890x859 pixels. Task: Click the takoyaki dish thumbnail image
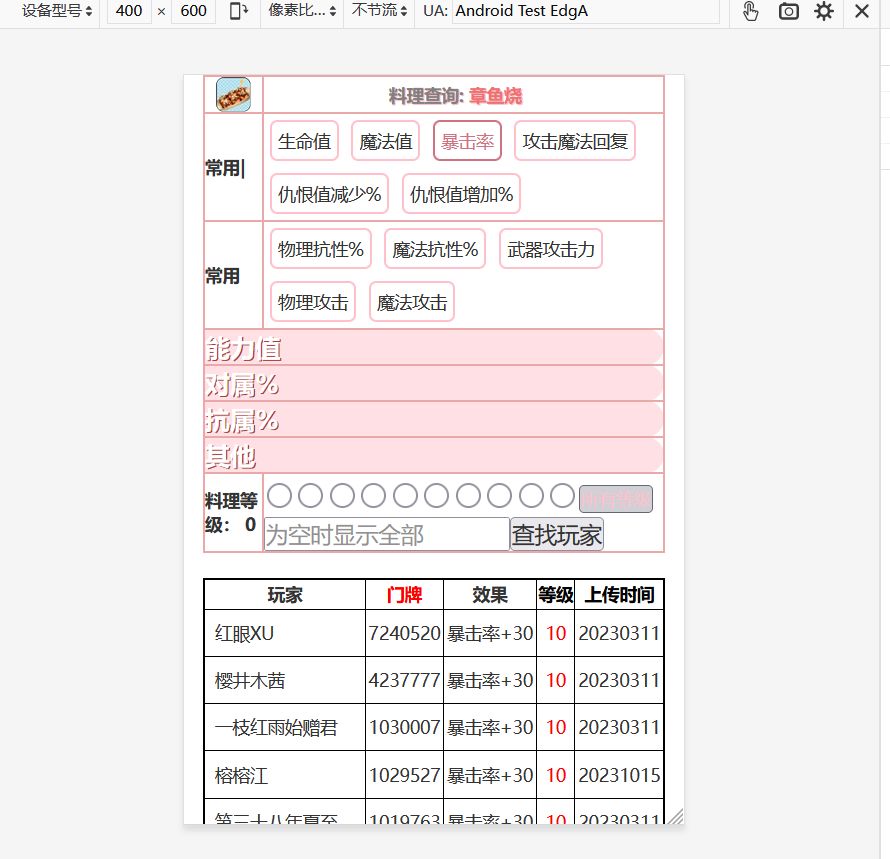pos(233,94)
